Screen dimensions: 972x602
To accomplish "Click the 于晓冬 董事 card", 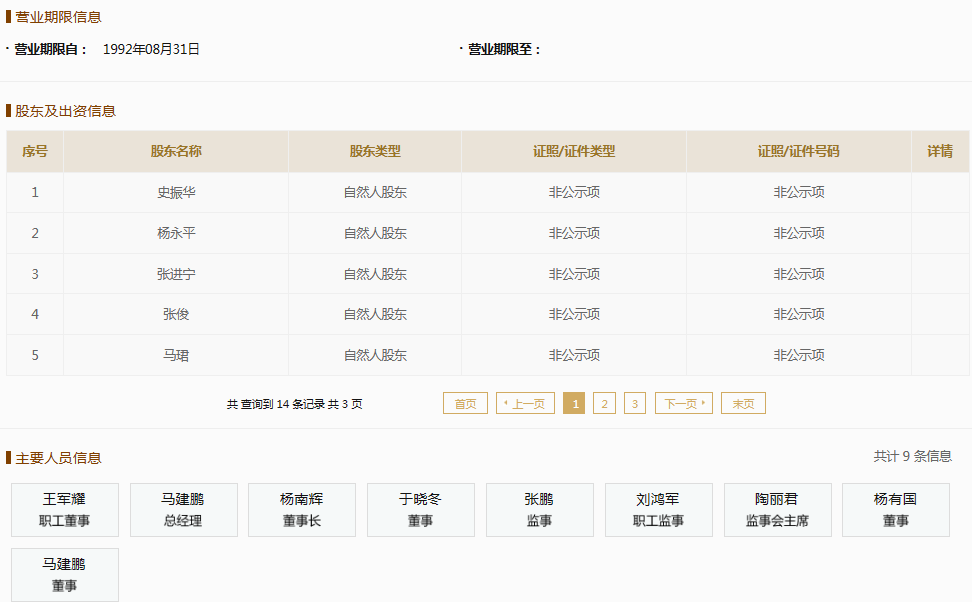I will tap(421, 510).
